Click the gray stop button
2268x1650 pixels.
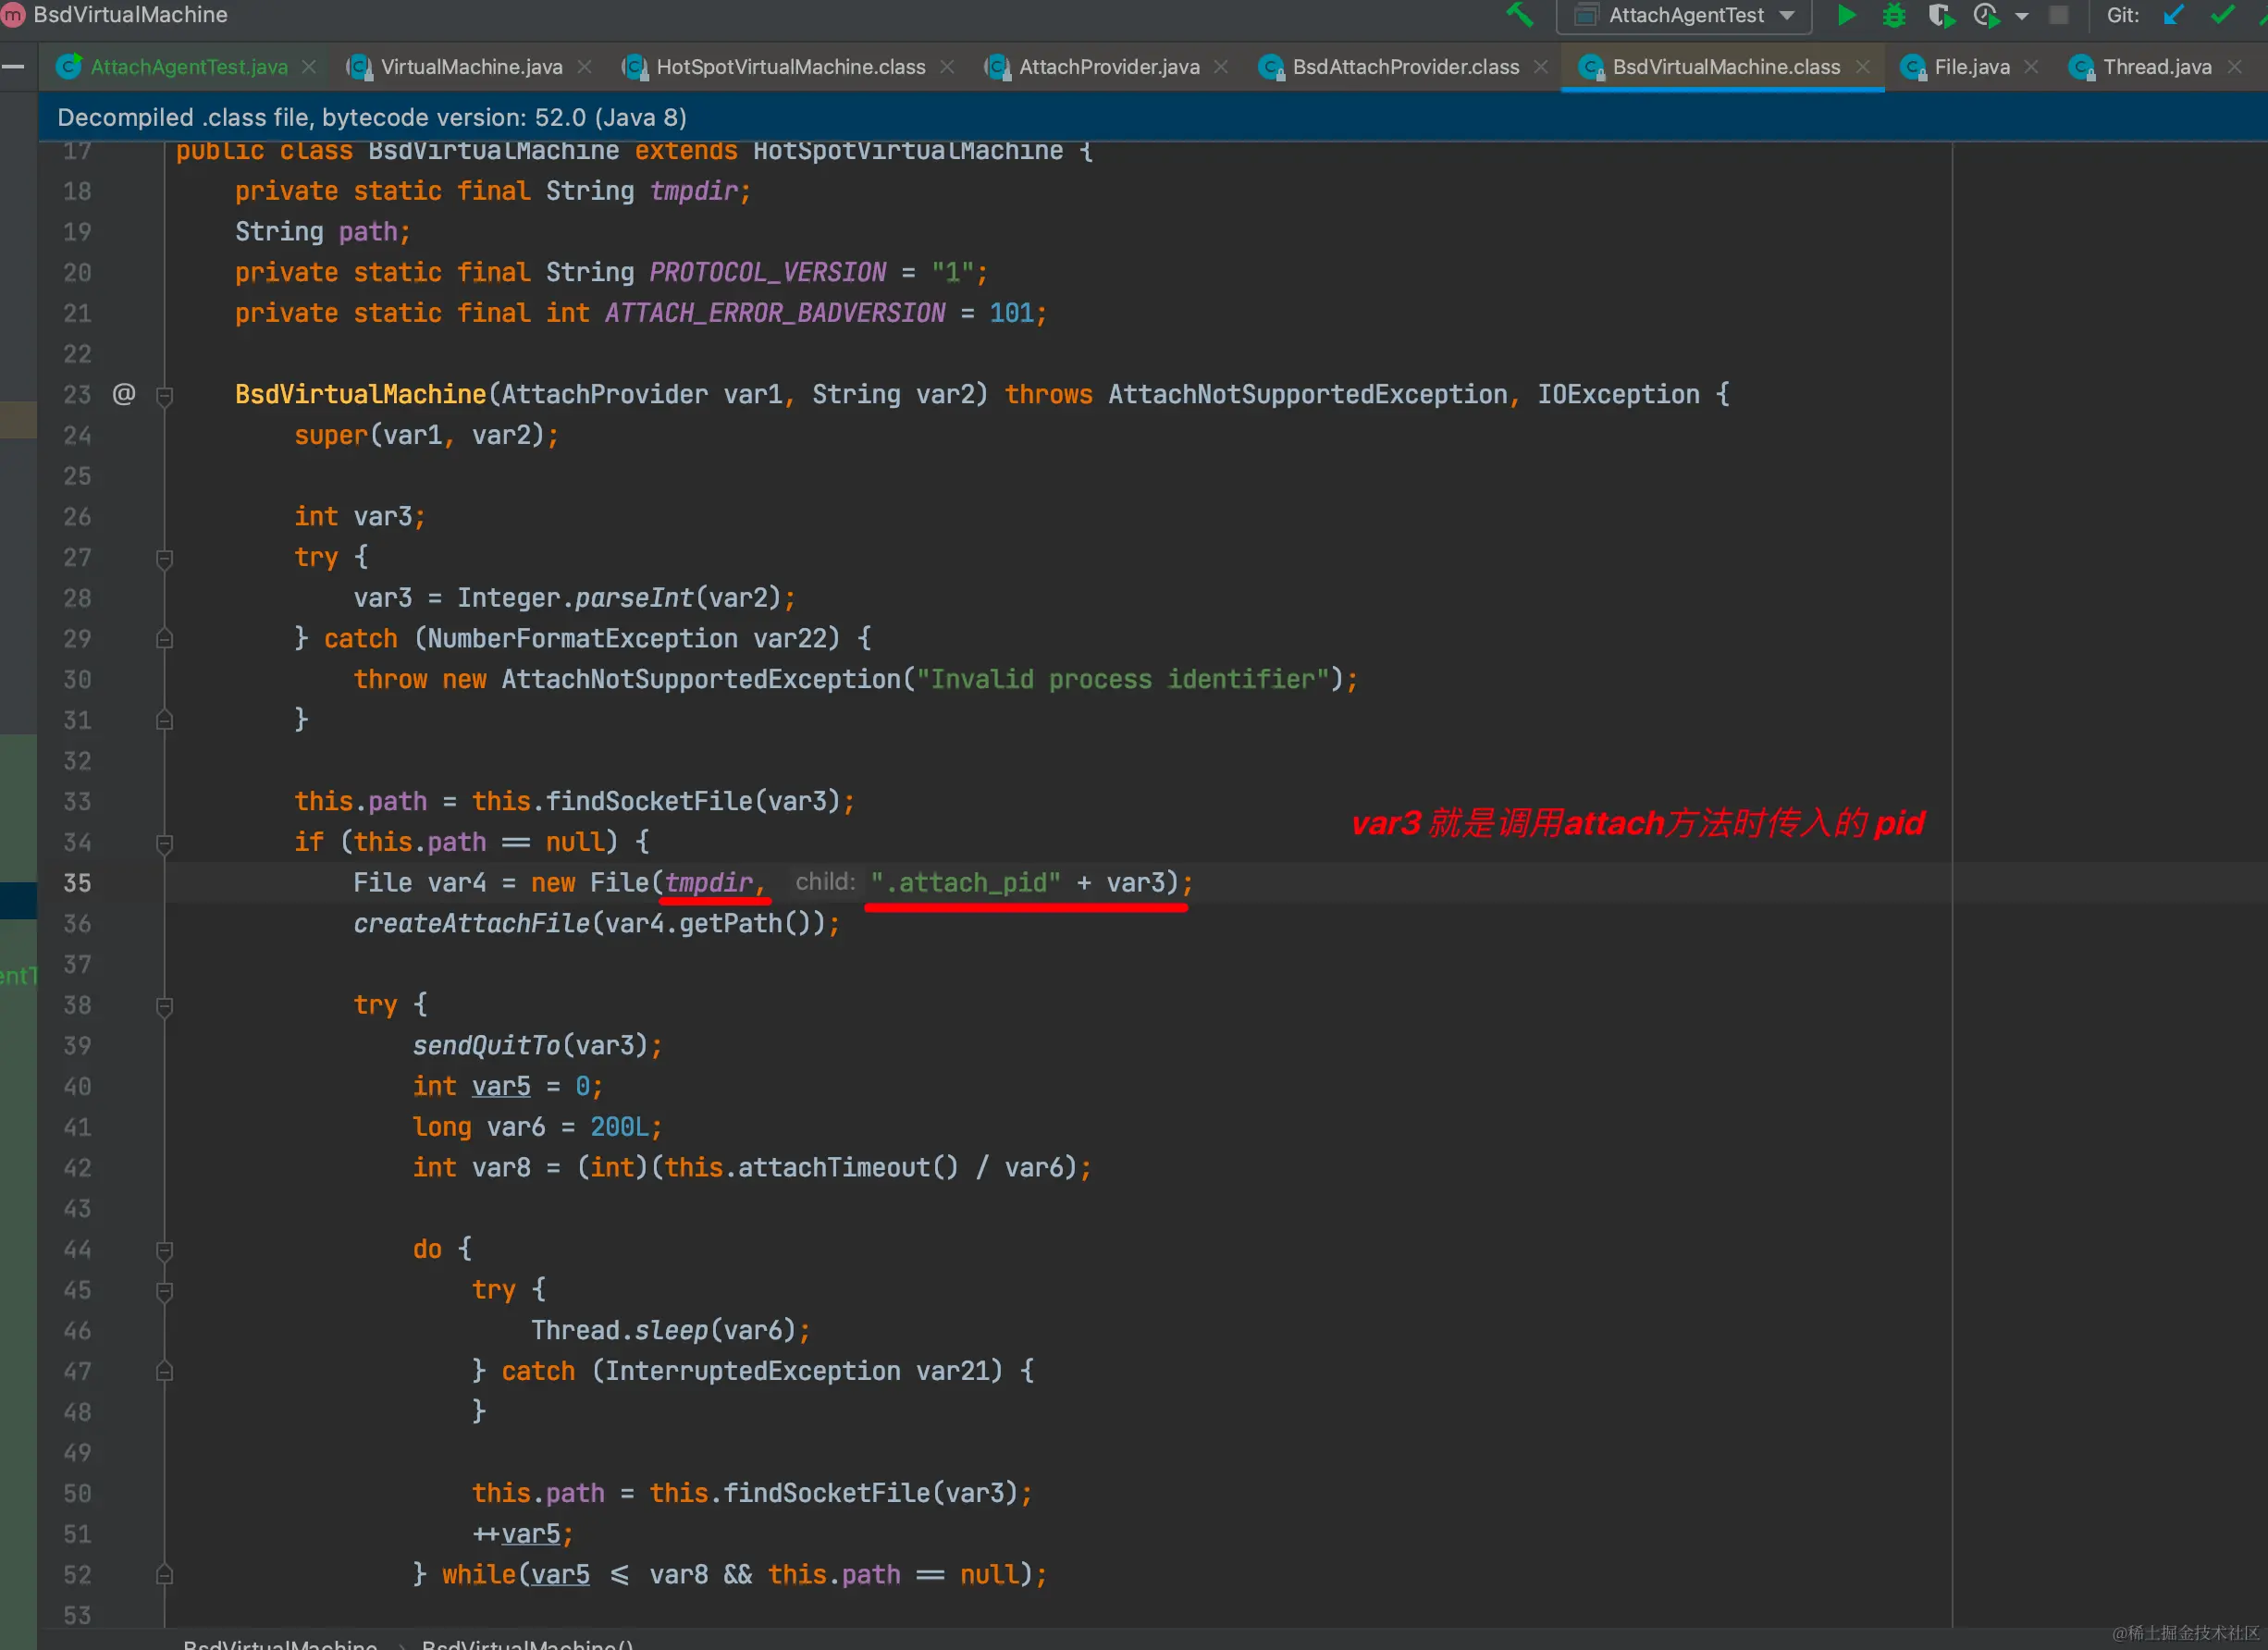2059,15
